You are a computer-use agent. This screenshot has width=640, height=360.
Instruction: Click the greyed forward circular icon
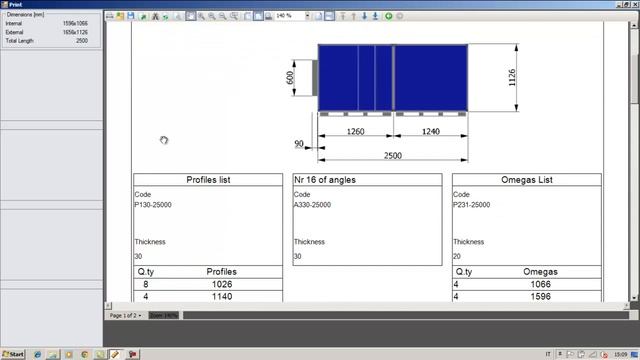tap(400, 16)
